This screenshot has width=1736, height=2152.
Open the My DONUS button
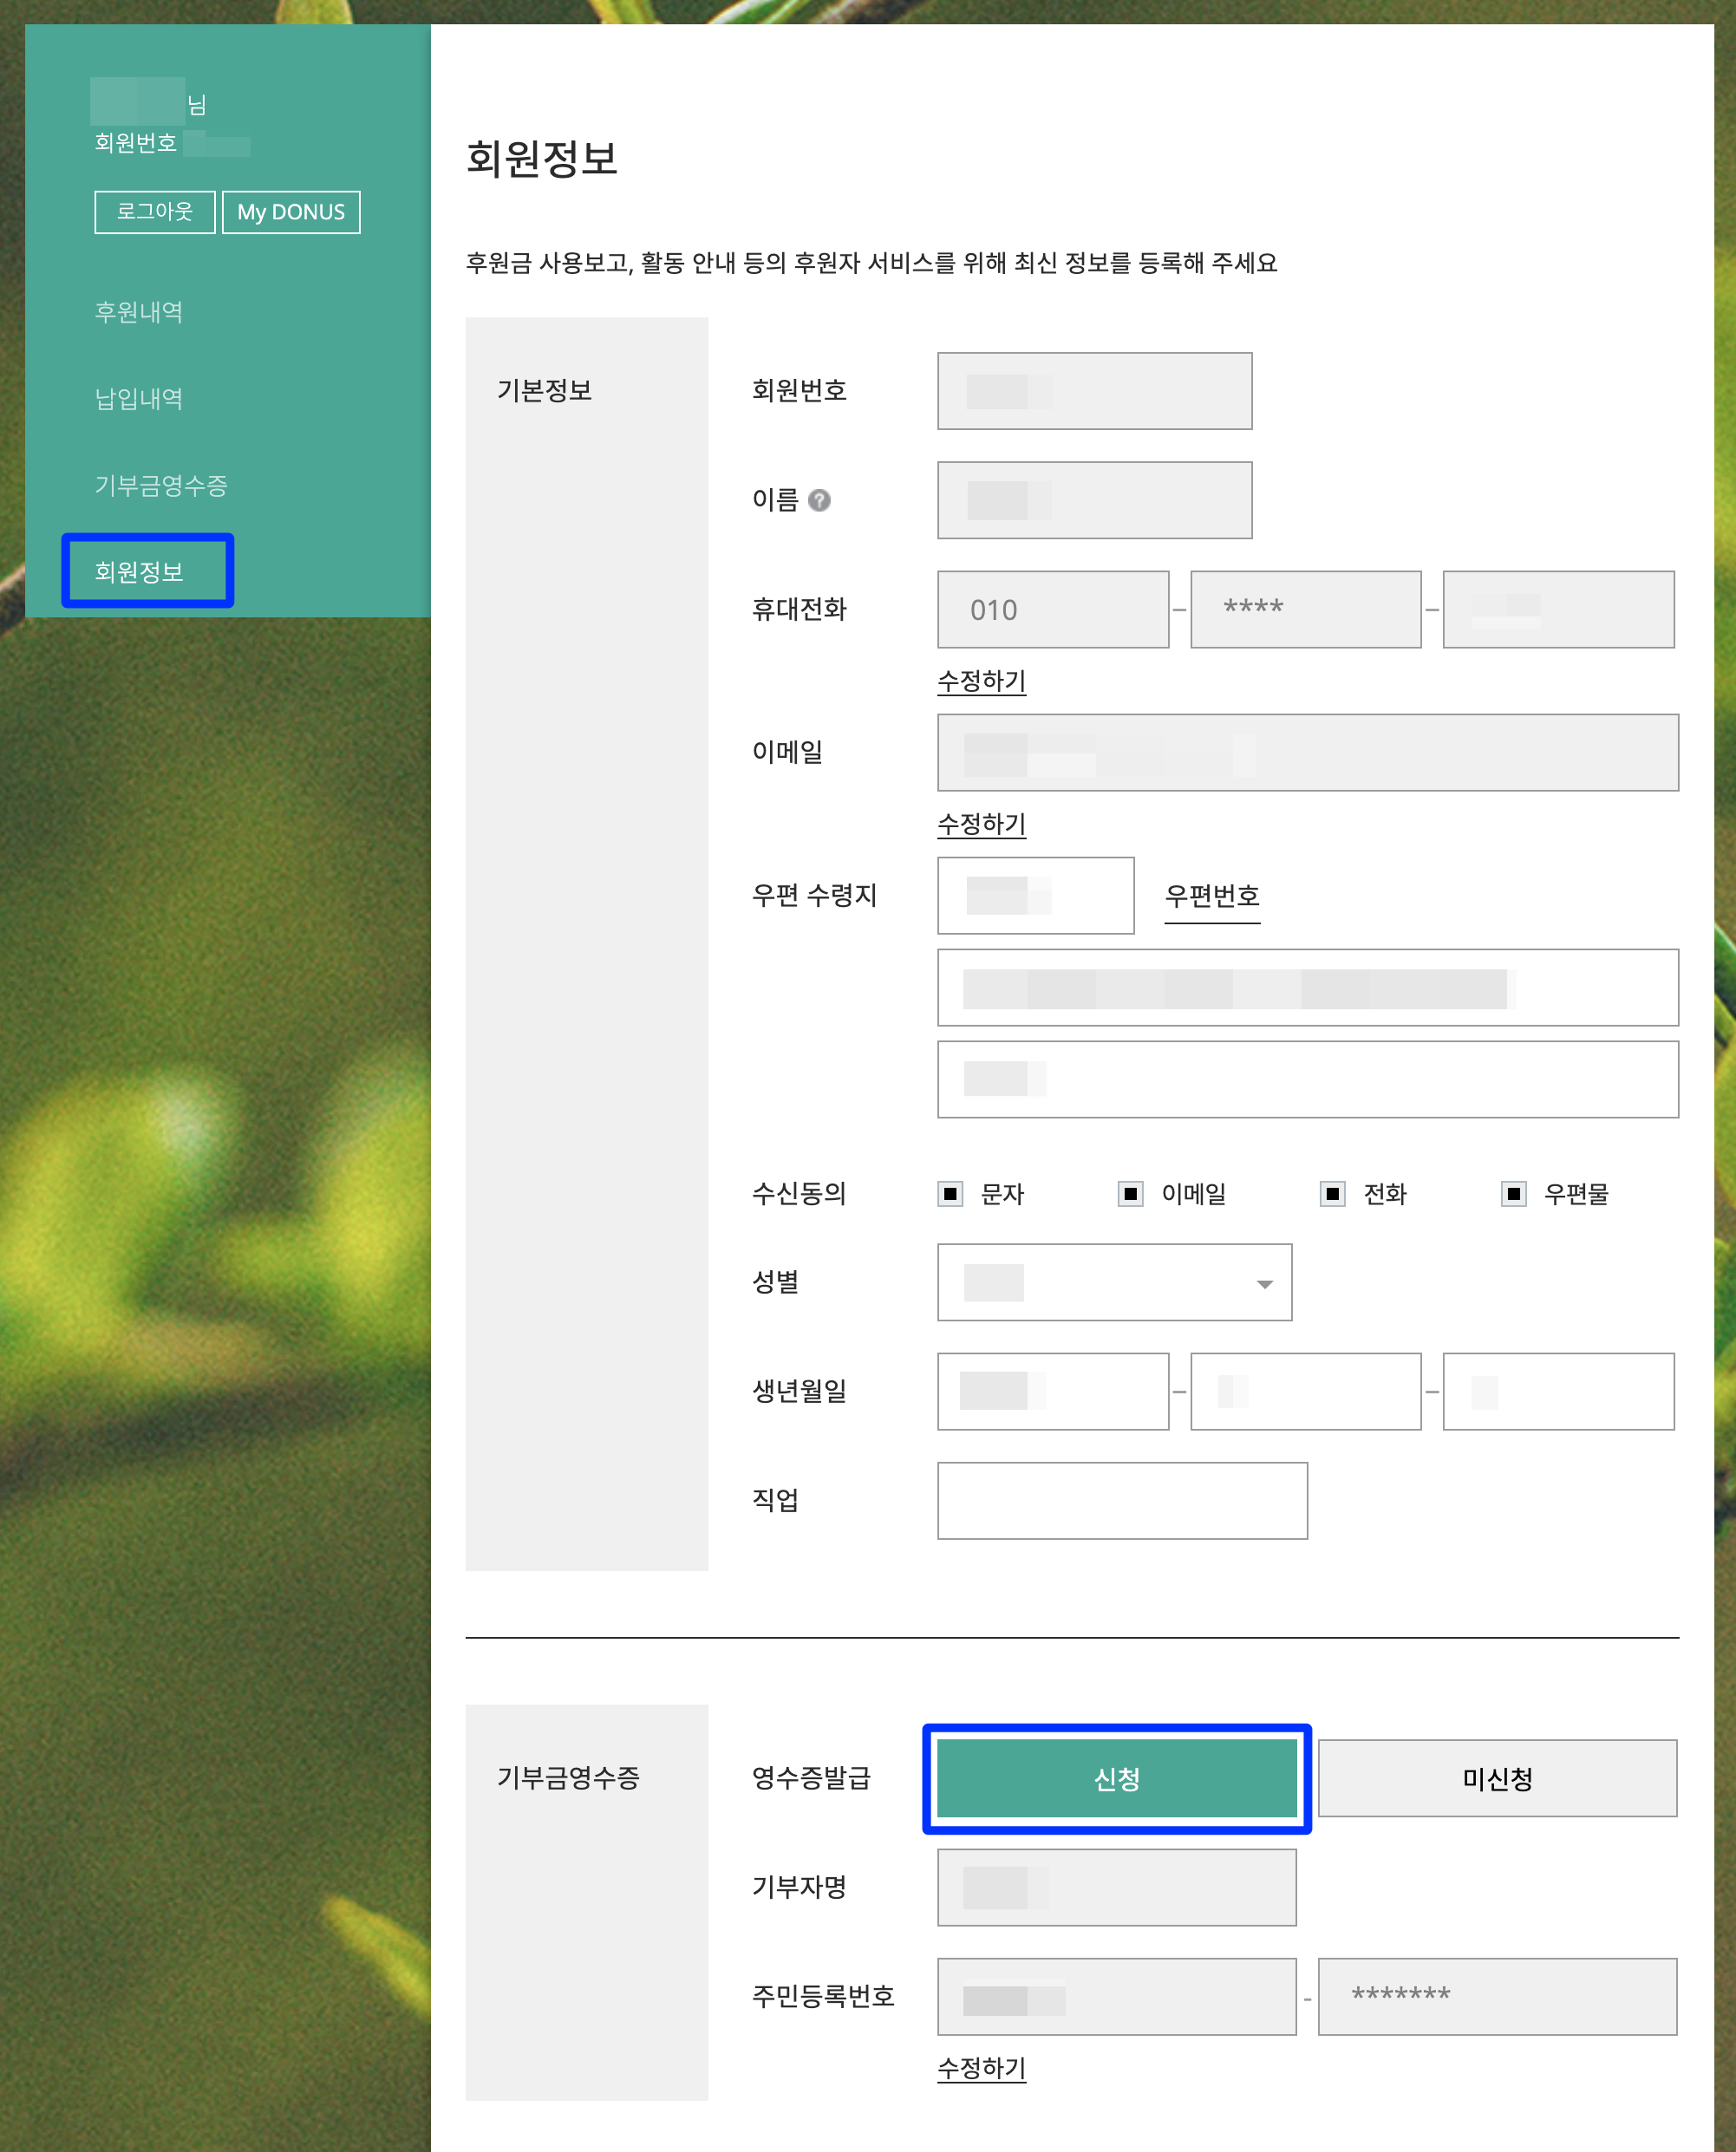coord(291,212)
